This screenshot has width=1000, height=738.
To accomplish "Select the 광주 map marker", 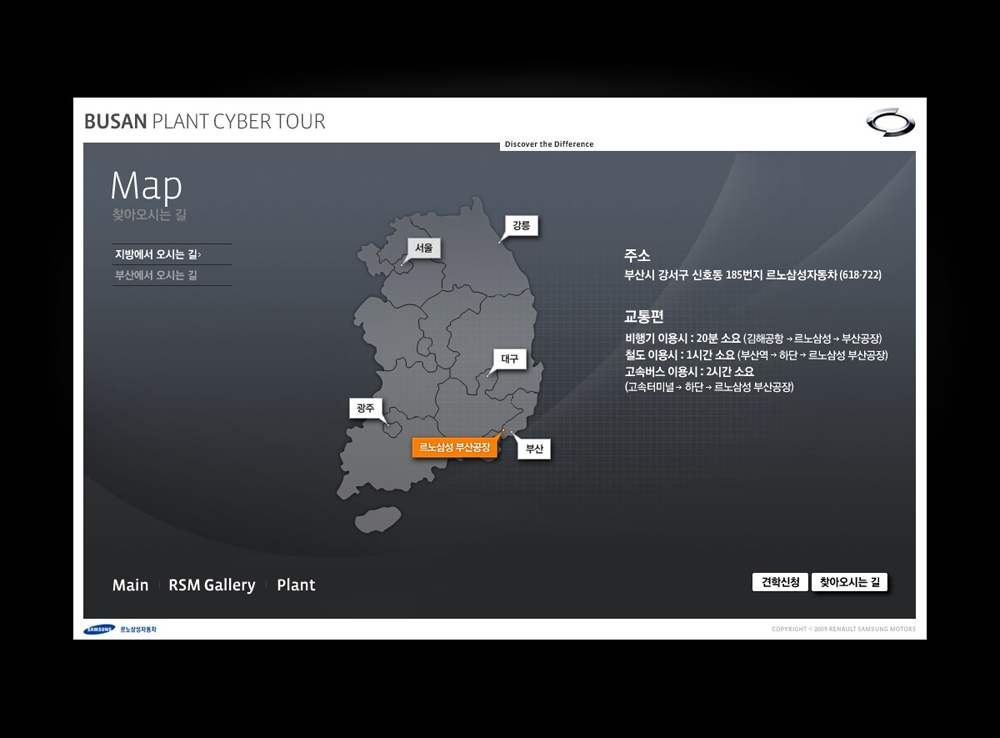I will (x=365, y=408).
